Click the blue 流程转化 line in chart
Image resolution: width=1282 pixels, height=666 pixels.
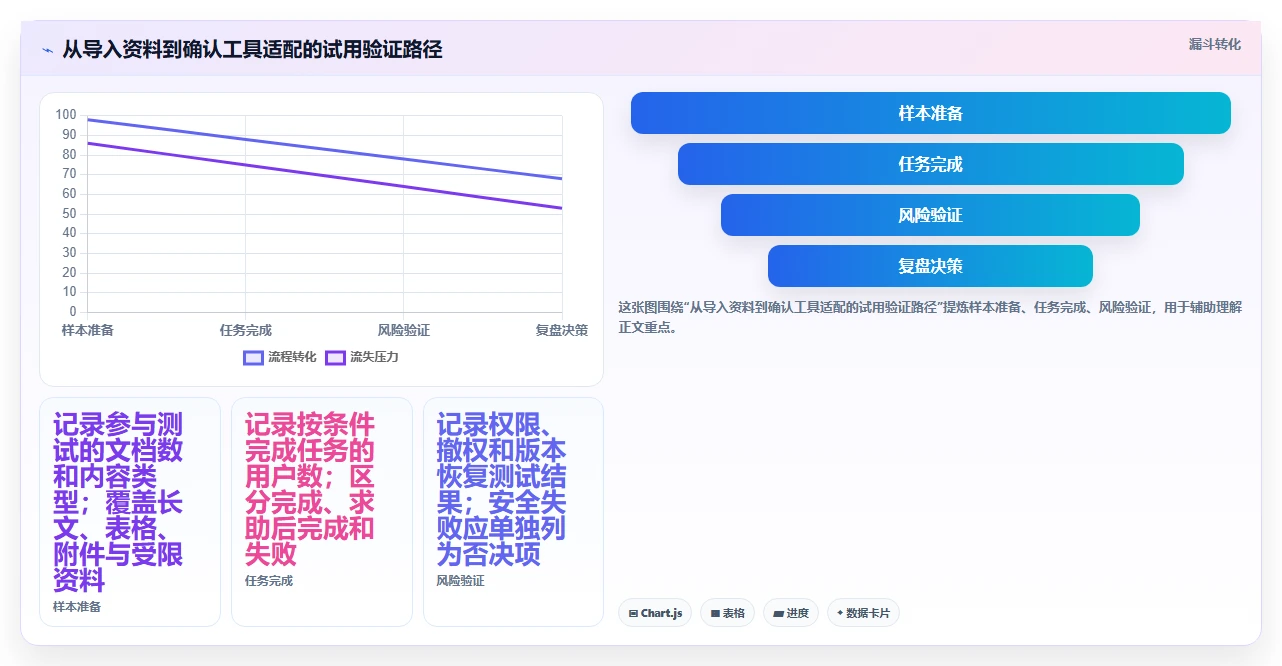click(325, 149)
